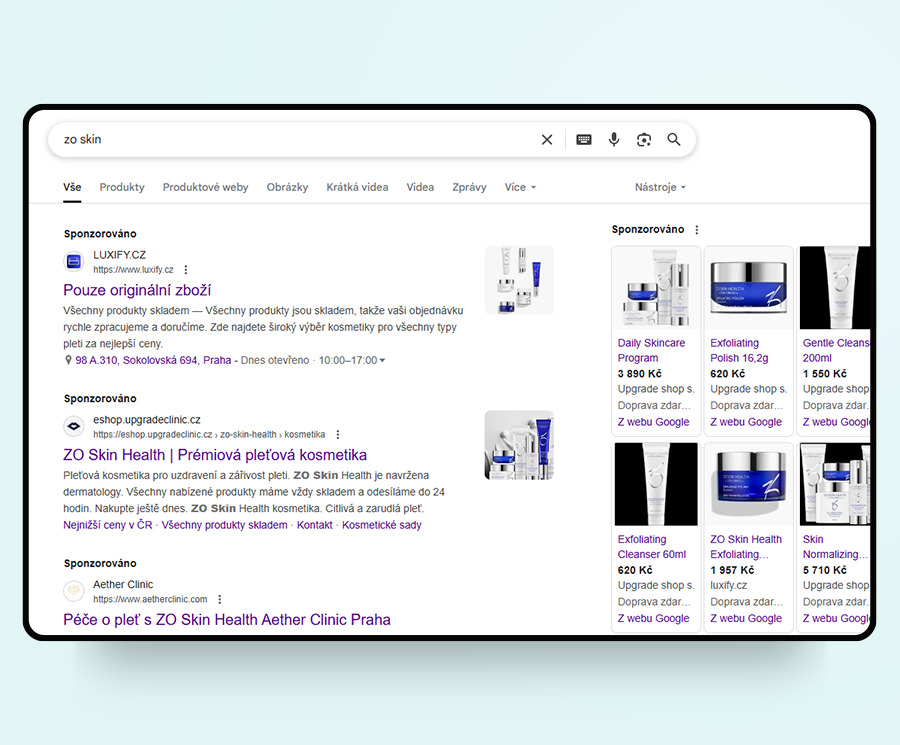
Task: Click the location pin icon by Sokolovská address
Action: click(x=68, y=360)
